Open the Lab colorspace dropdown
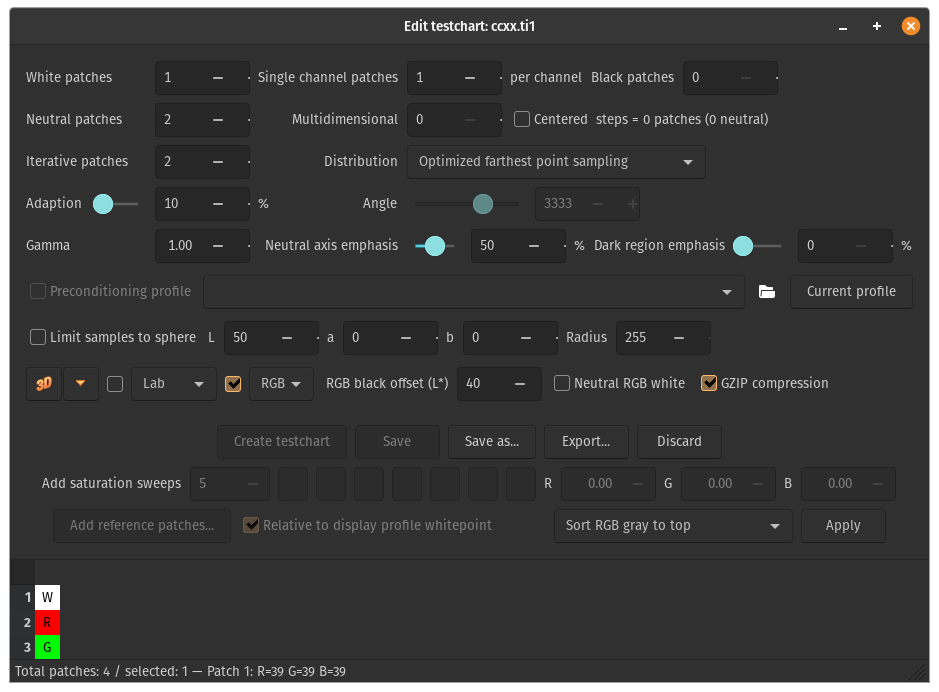Screen dimensions: 939x692 click(x=173, y=384)
